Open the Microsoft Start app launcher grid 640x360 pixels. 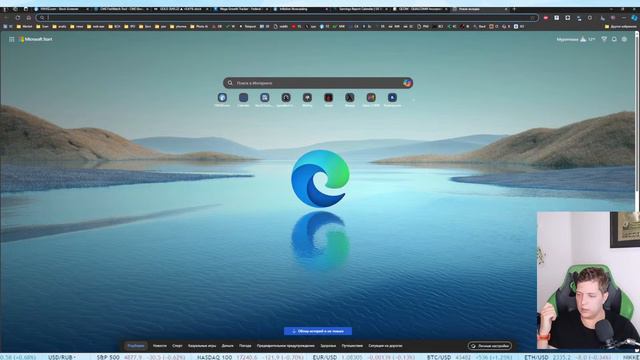tap(11, 39)
